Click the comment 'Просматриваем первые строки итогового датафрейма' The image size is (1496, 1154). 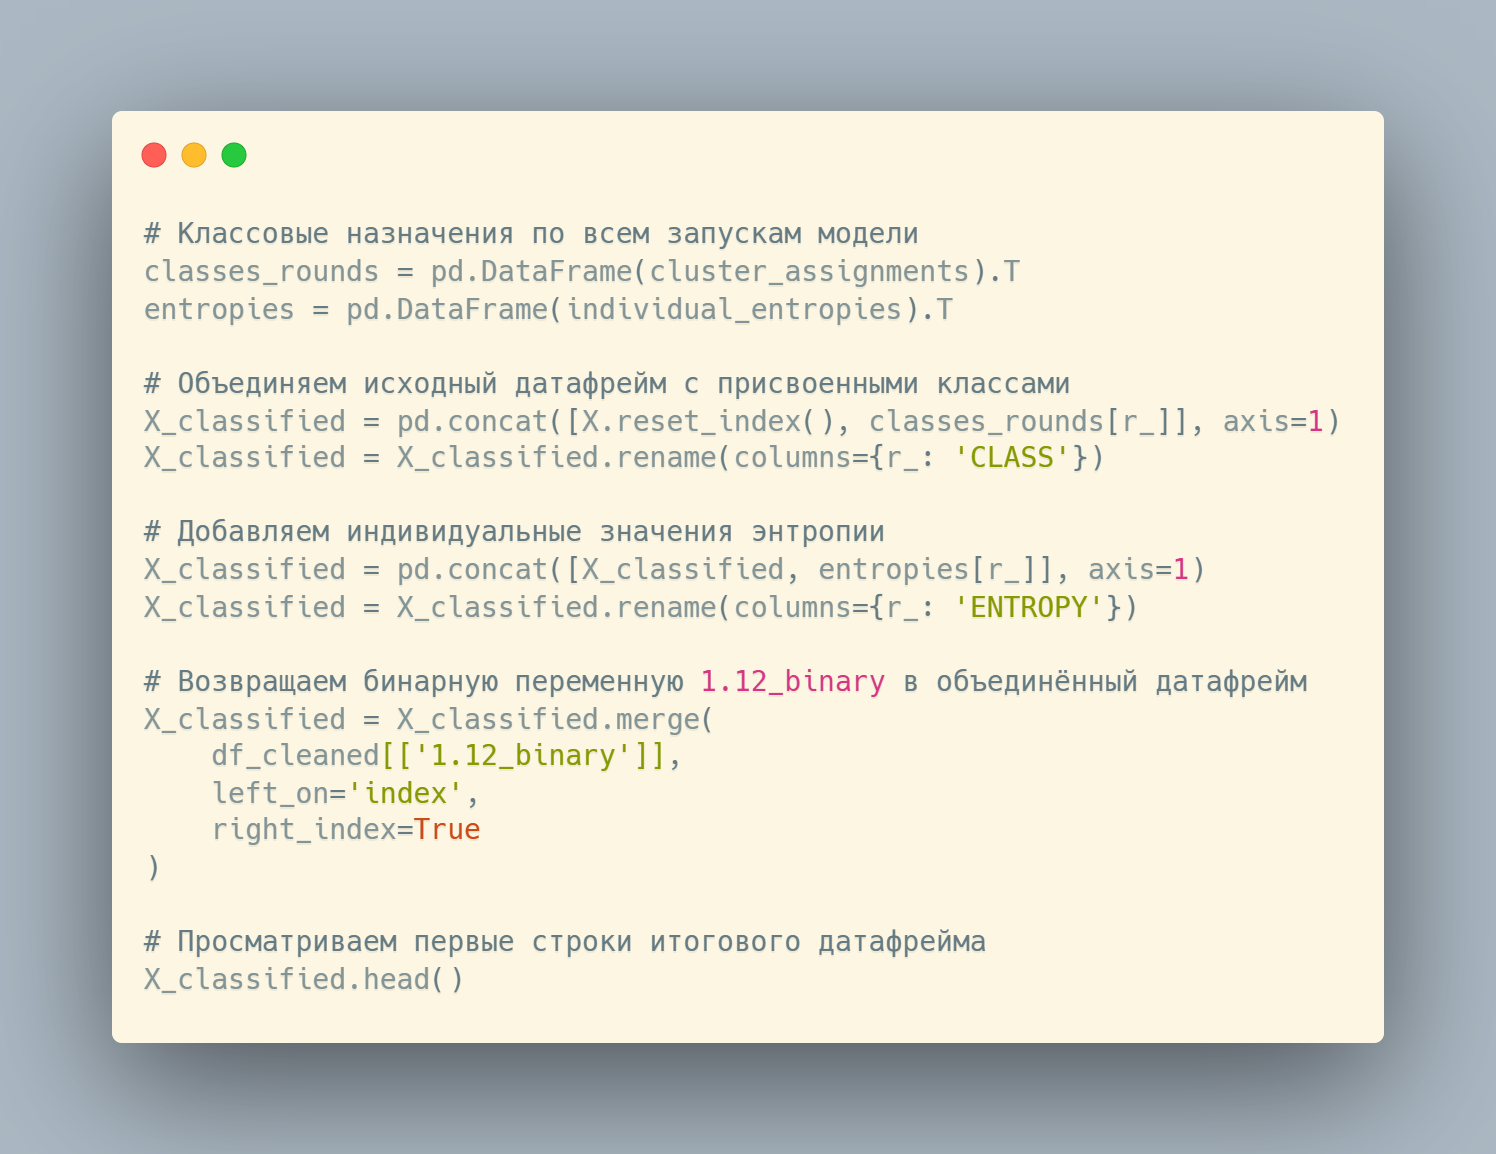tap(565, 942)
